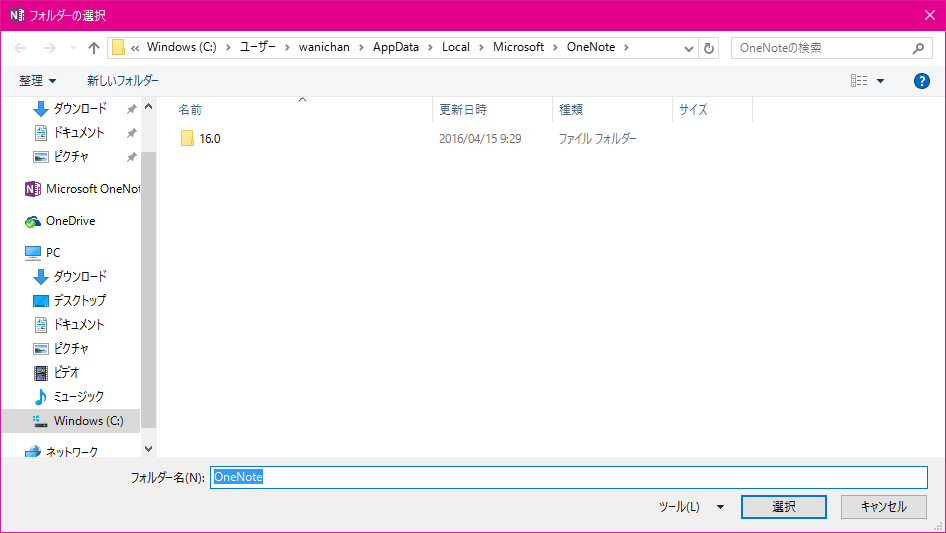Jump to Local in breadcrumb path
This screenshot has width=946, height=533.
click(456, 47)
